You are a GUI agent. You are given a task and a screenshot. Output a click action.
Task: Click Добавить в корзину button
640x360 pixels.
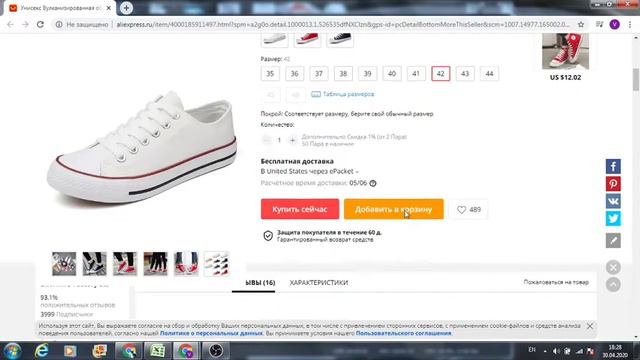click(x=393, y=209)
